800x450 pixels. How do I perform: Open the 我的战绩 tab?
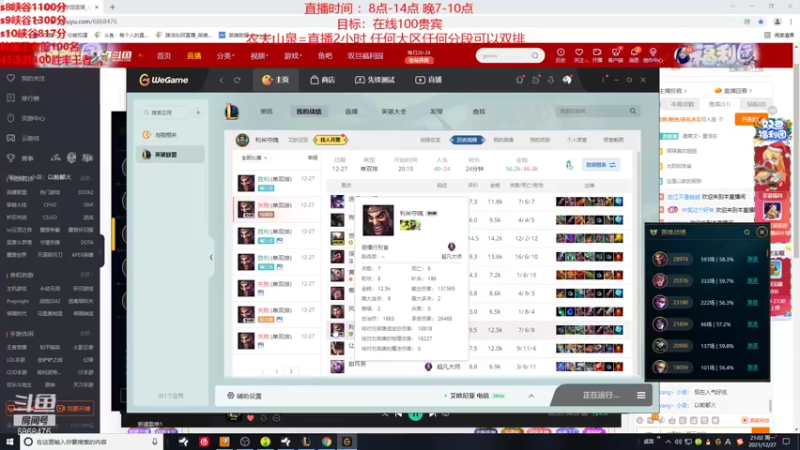(x=309, y=111)
